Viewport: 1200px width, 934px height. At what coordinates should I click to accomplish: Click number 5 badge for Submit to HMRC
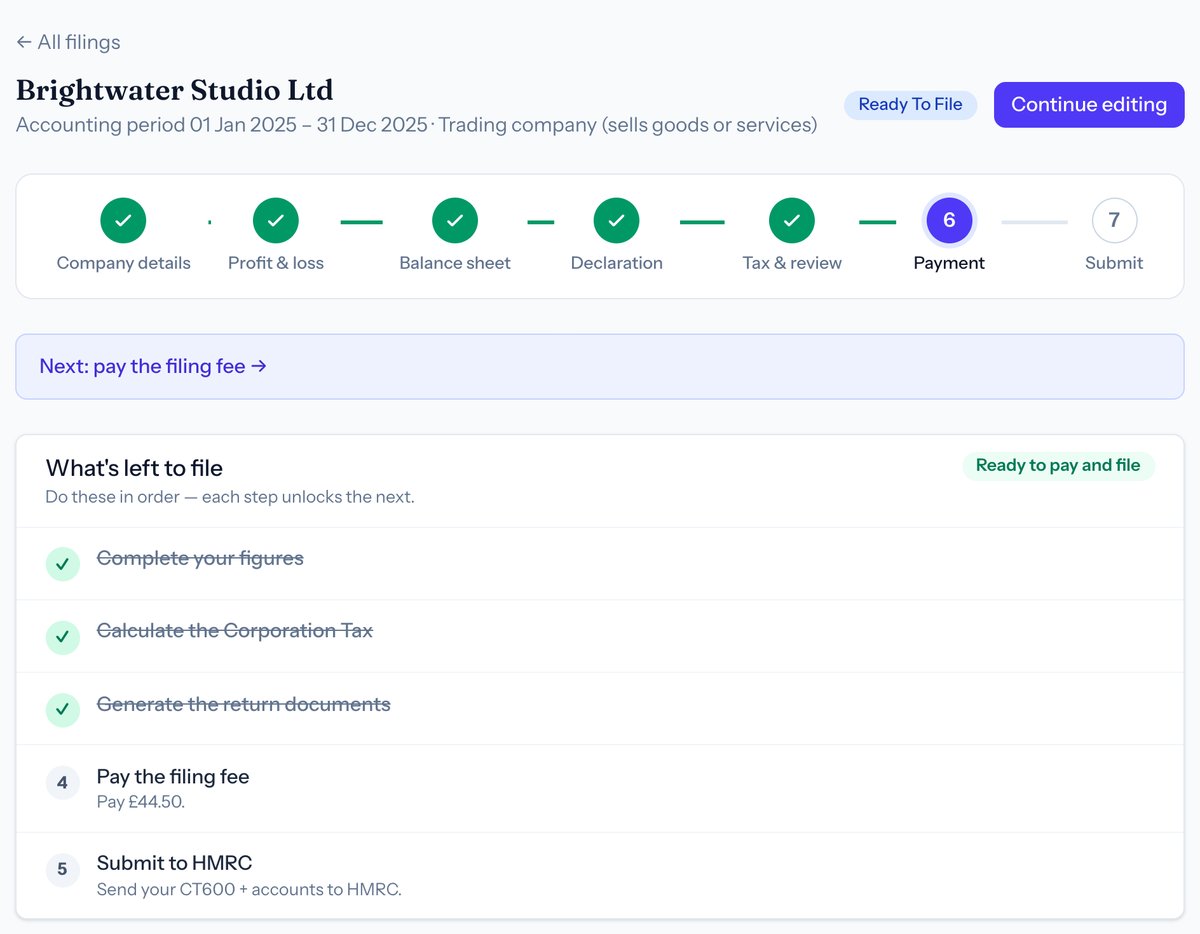click(x=63, y=869)
